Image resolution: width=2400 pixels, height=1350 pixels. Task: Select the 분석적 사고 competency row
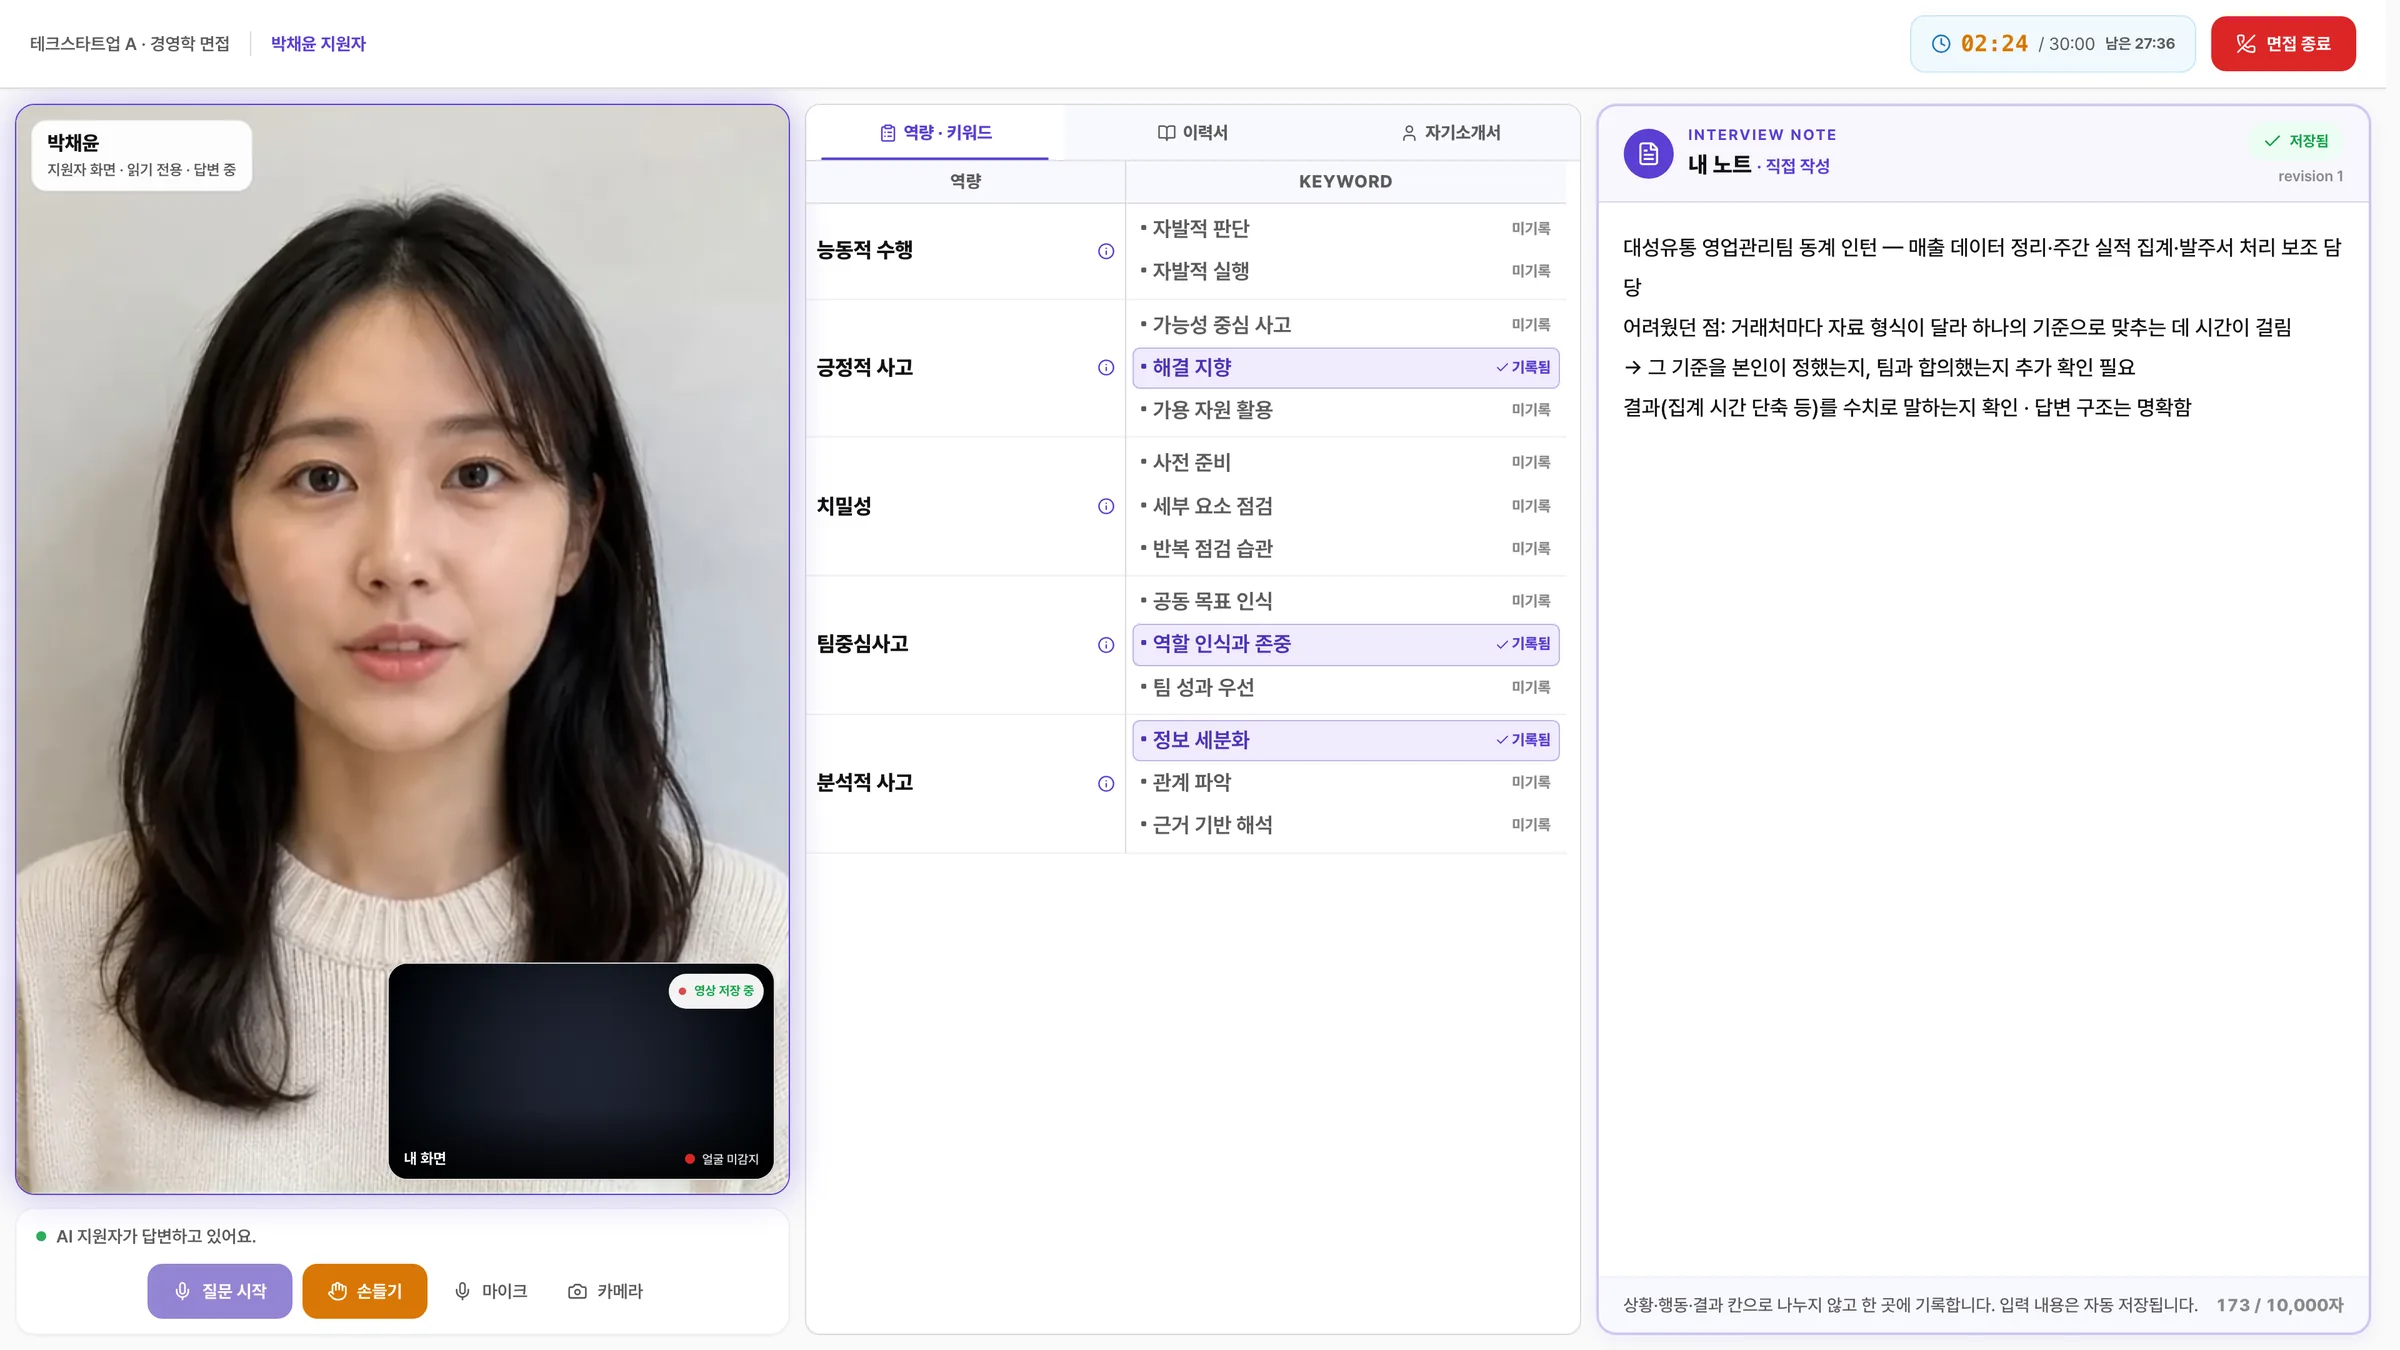pos(965,783)
